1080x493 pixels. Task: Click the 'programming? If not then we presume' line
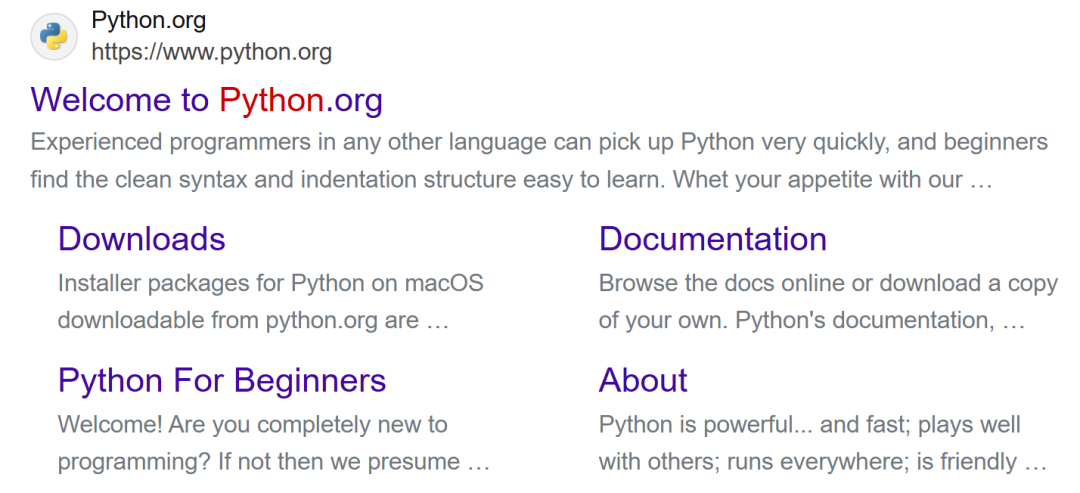[x=273, y=463]
